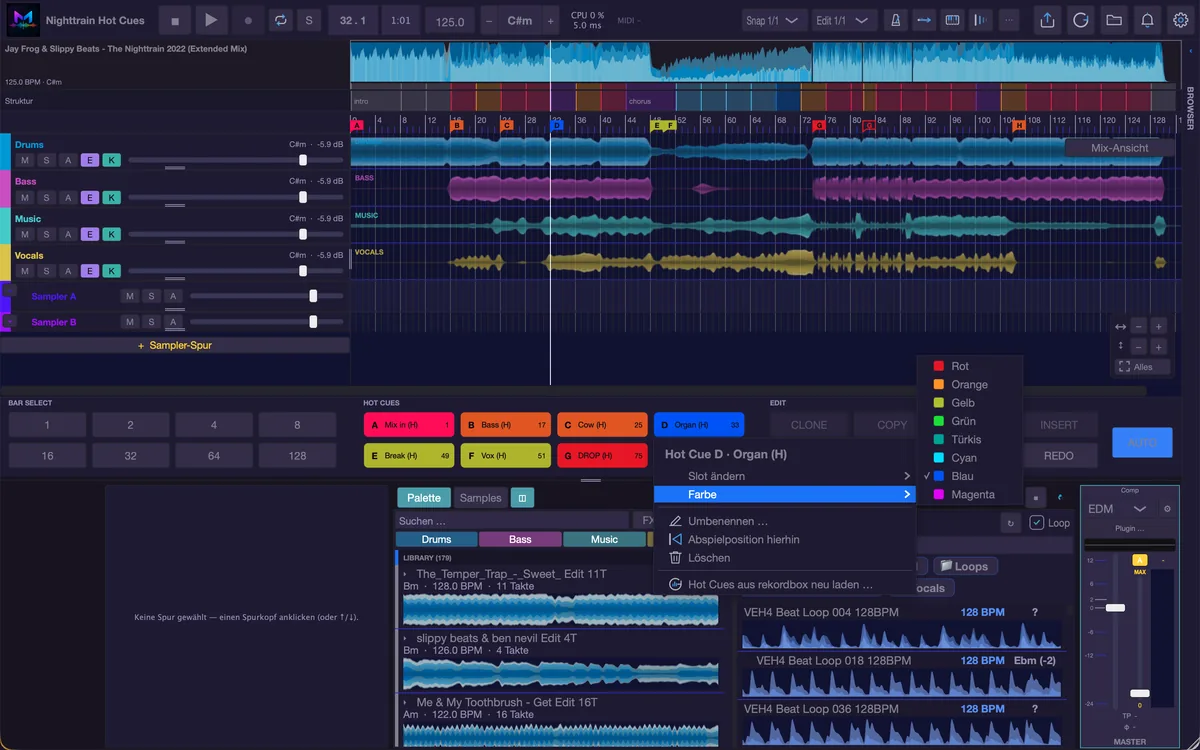This screenshot has width=1200, height=750.
Task: Arm recording with the record button
Action: 248,20
